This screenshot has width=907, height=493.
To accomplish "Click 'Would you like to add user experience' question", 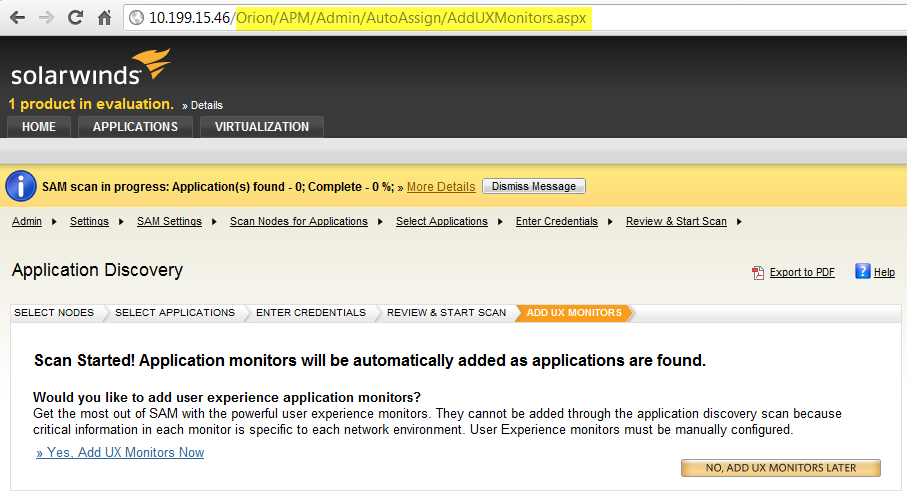I will 227,398.
